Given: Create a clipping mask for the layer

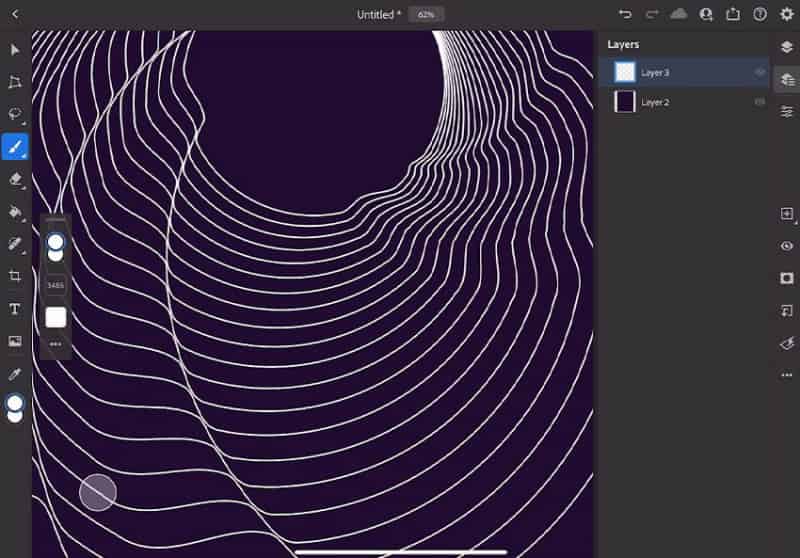Looking at the screenshot, I should [x=787, y=311].
